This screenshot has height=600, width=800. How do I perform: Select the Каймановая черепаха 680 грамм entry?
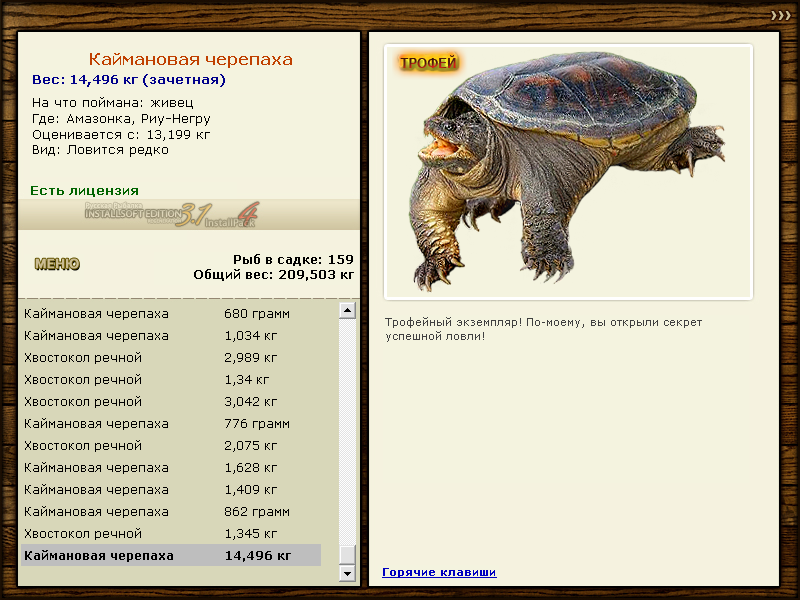point(170,313)
